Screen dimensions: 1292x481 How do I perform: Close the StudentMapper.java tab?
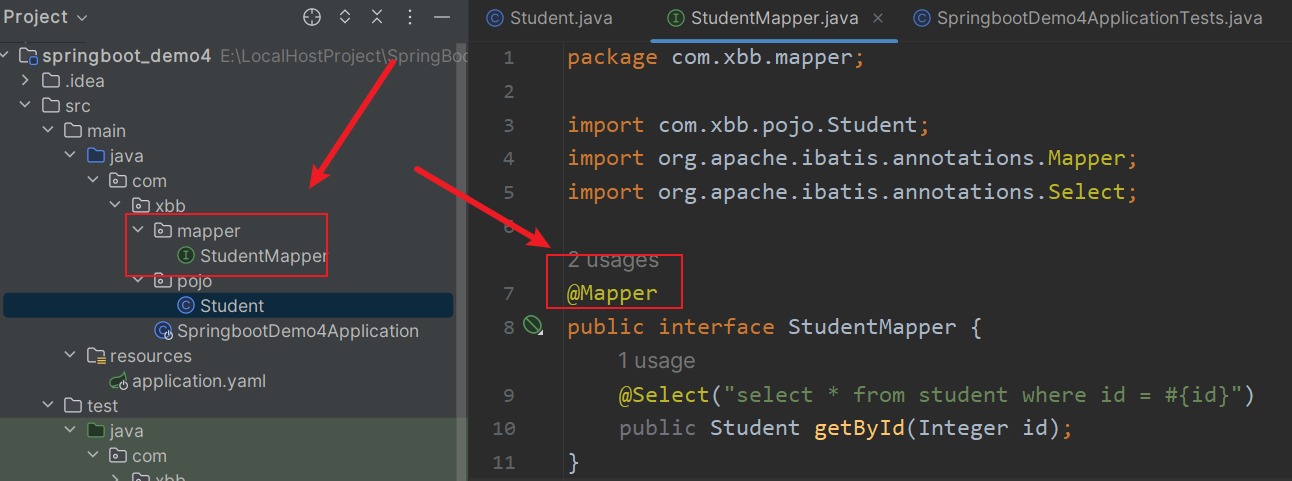coord(878,18)
